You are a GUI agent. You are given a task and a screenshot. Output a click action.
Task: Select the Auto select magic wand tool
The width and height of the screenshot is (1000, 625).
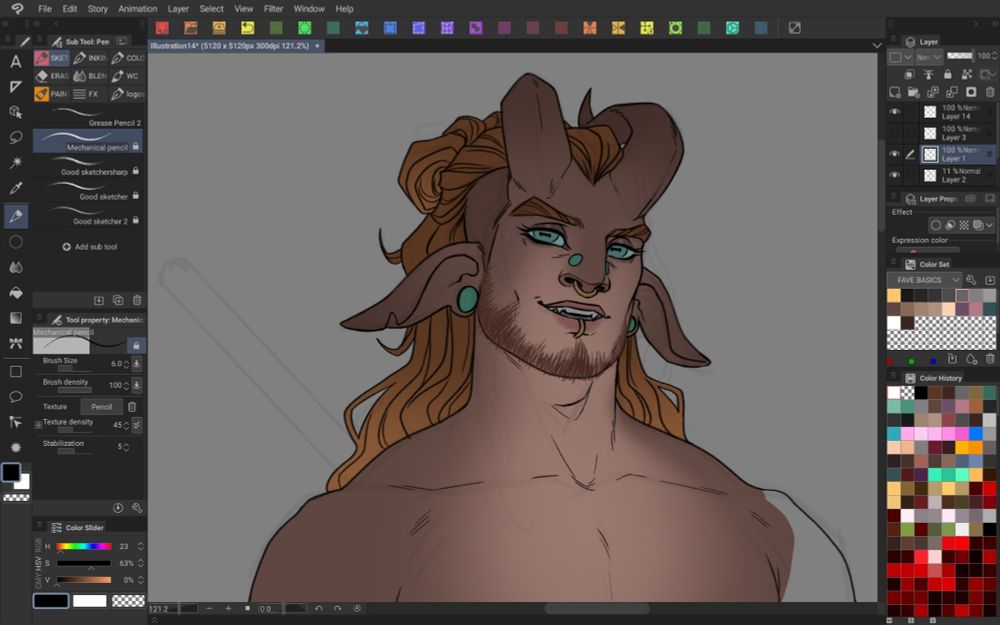[x=16, y=163]
